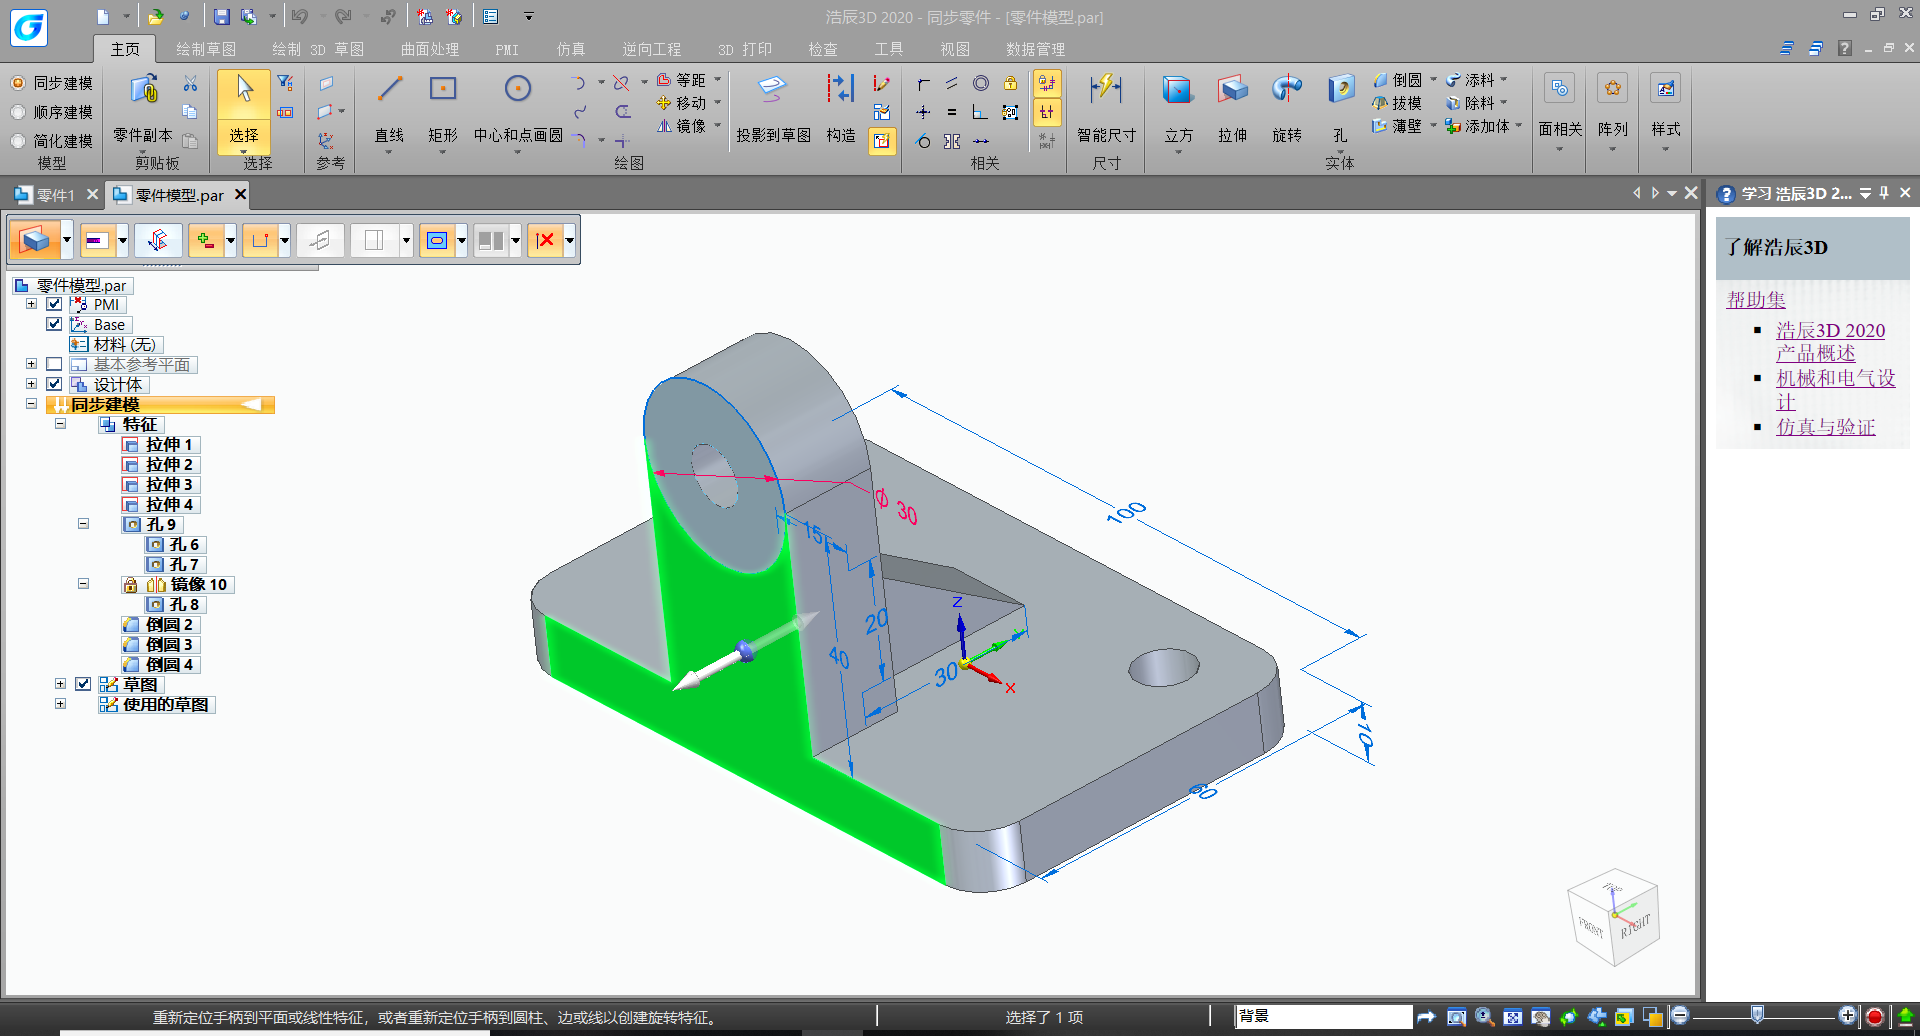The height and width of the screenshot is (1036, 1920).
Task: Select the 直线 (Line) drawing tool
Action: pos(389,90)
